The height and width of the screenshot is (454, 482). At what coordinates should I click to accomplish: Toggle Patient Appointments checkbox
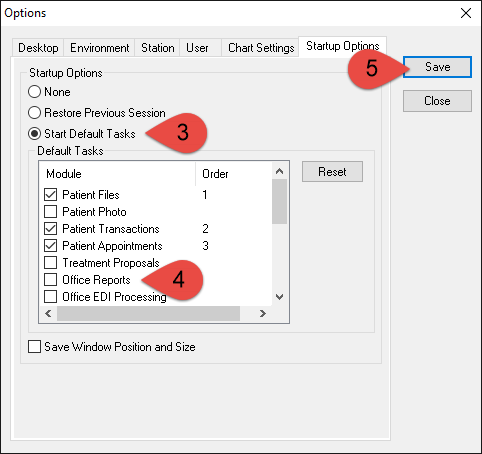click(50, 246)
